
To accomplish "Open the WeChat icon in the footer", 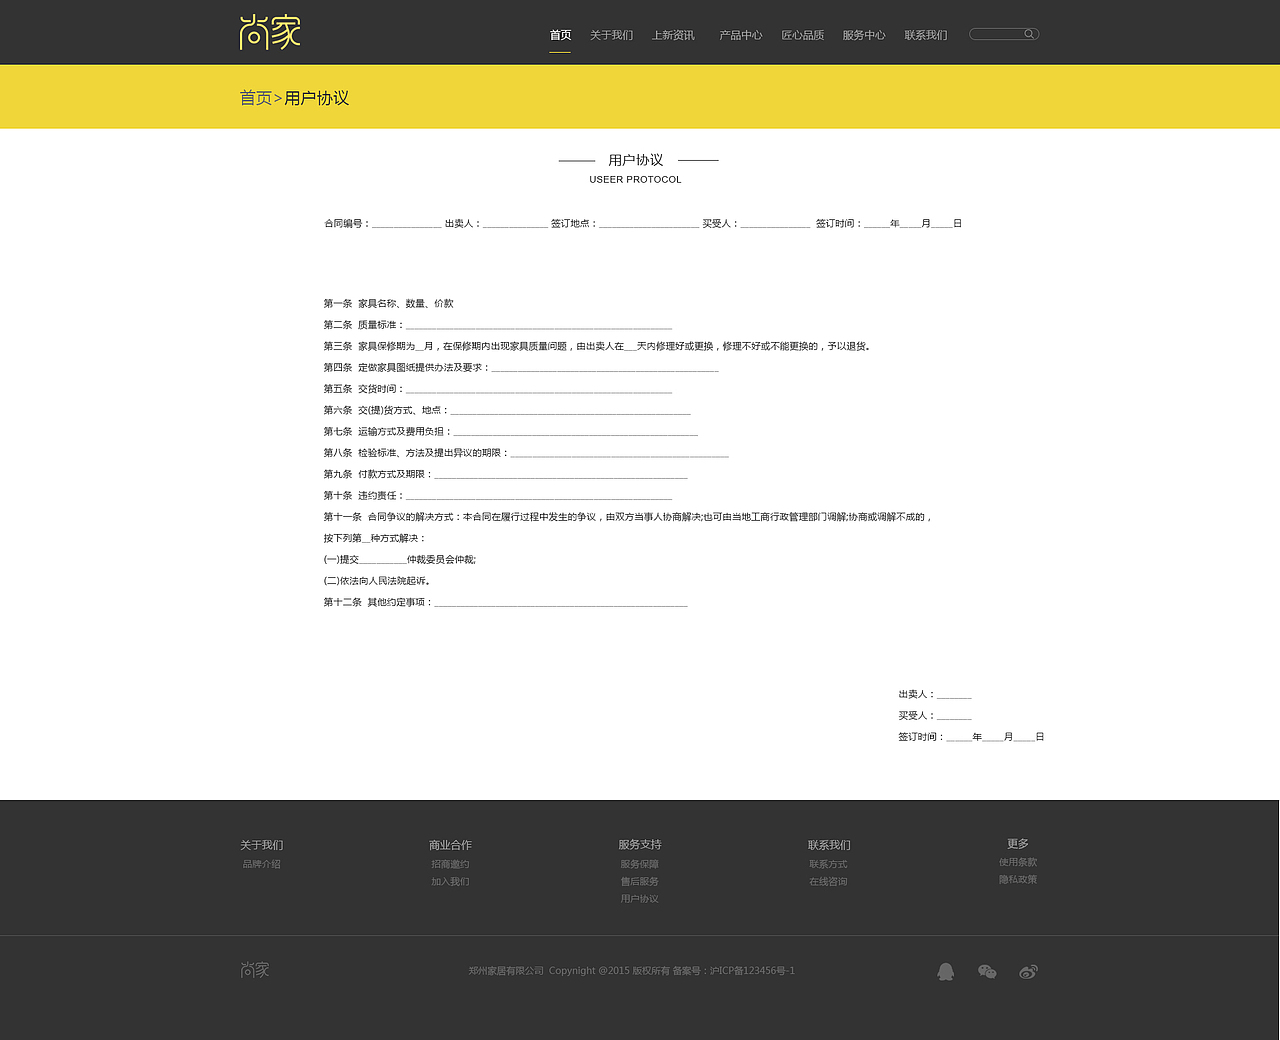I will [x=987, y=972].
